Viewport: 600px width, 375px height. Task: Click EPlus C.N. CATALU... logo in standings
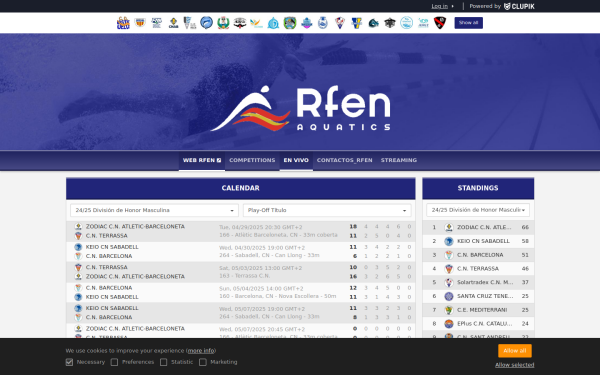[x=449, y=324]
